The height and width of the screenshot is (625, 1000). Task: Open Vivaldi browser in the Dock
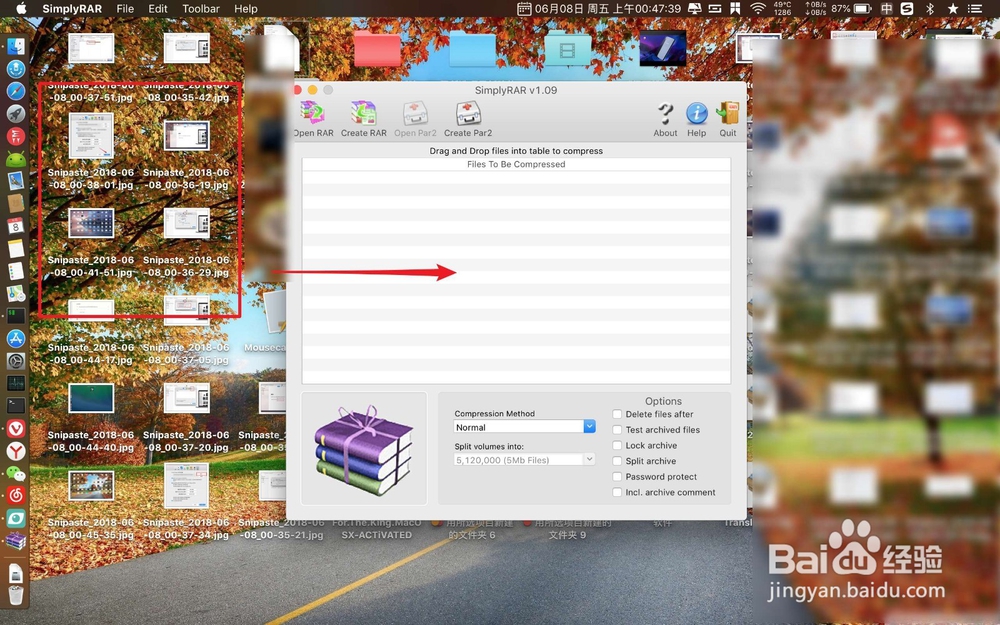pyautogui.click(x=16, y=429)
